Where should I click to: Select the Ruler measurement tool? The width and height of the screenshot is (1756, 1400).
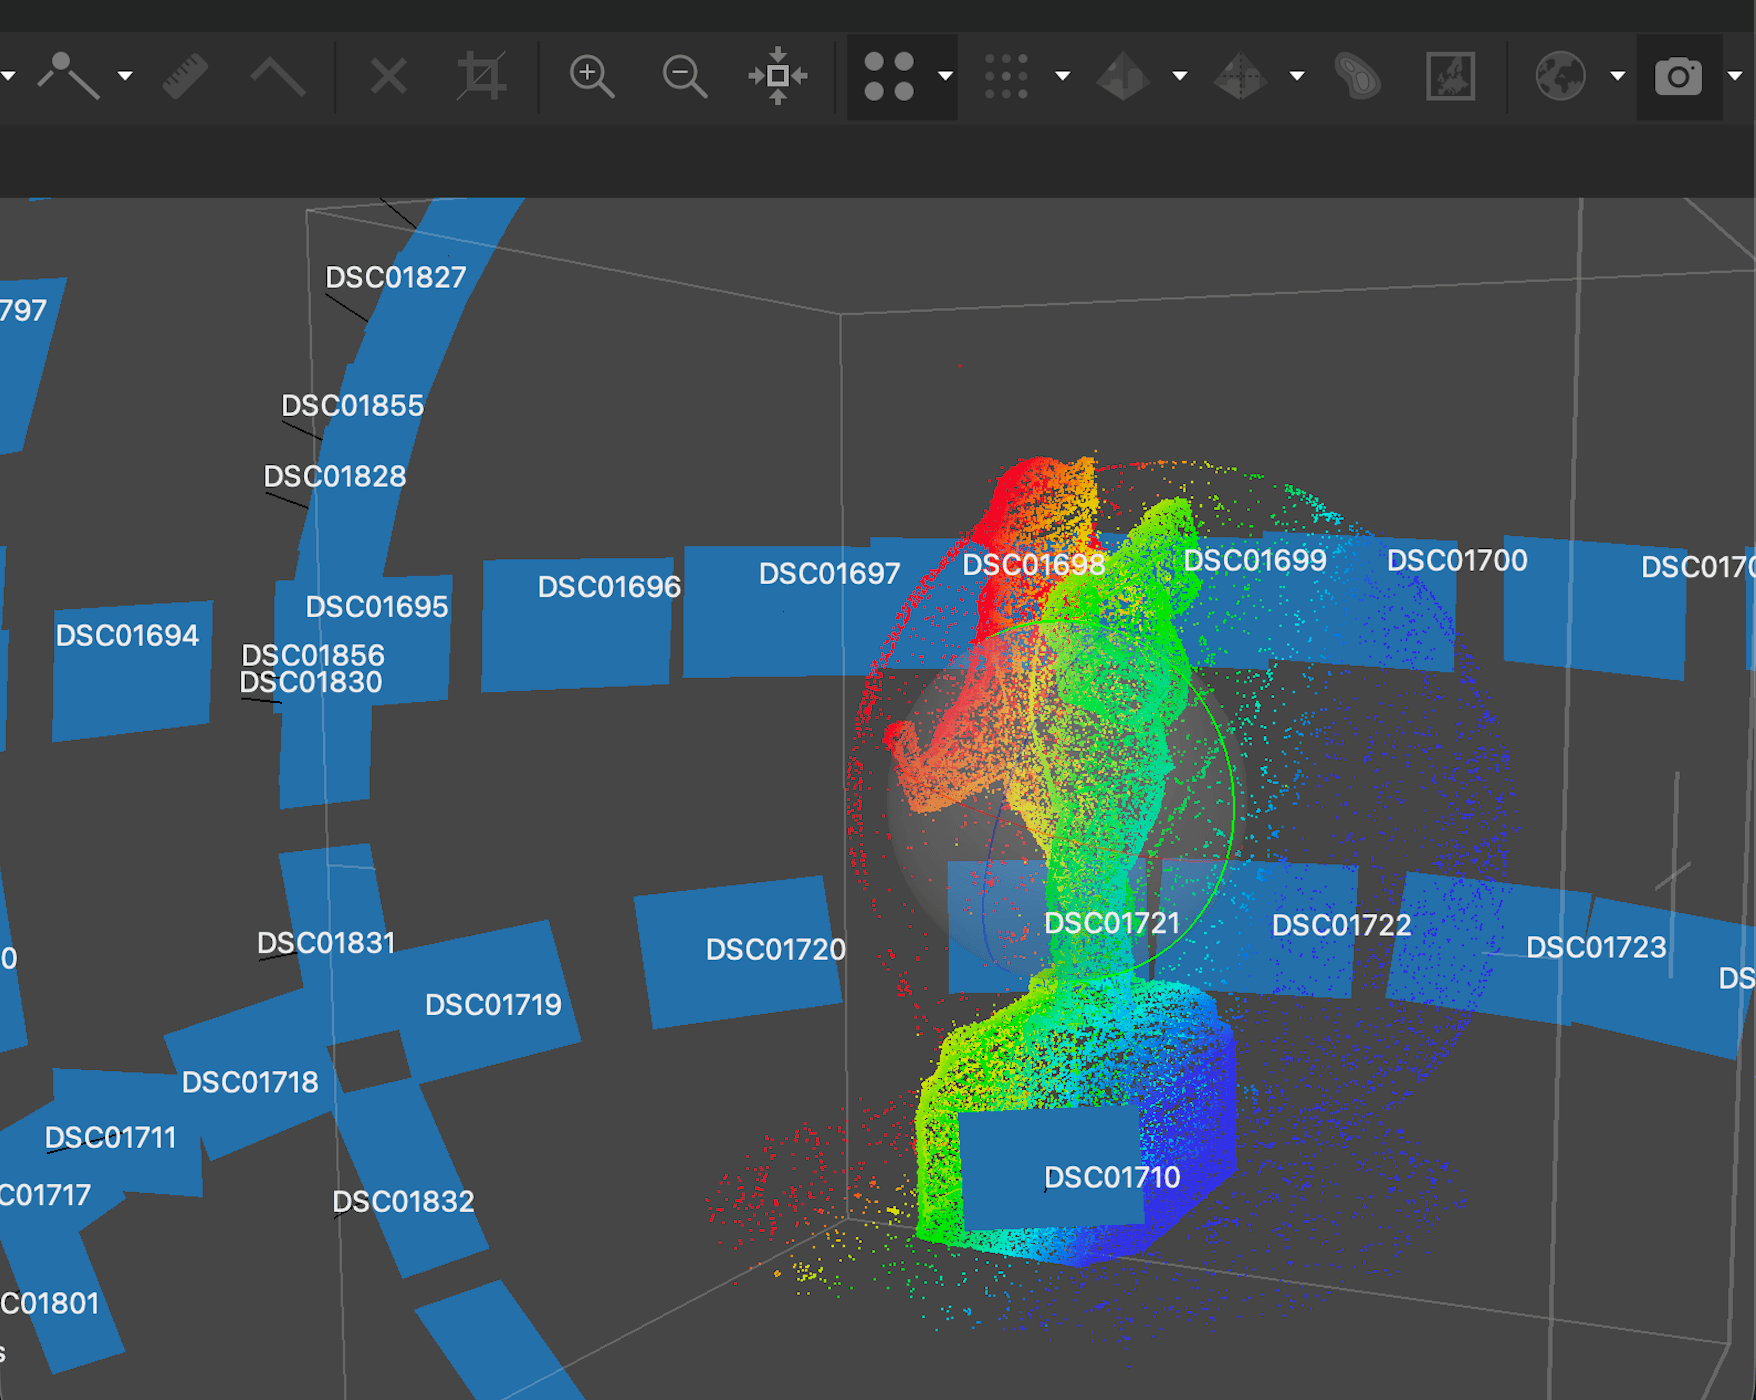(185, 76)
